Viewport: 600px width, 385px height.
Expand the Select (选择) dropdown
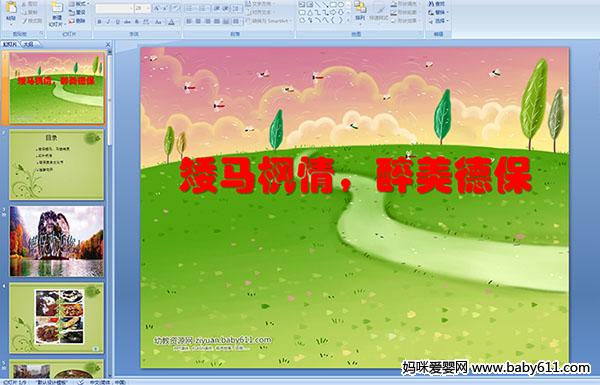pyautogui.click(x=438, y=21)
